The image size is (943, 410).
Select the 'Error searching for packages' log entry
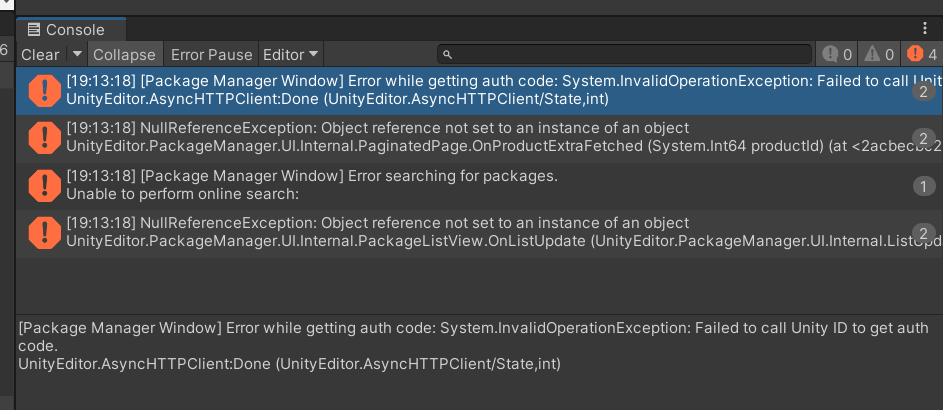tap(400, 185)
